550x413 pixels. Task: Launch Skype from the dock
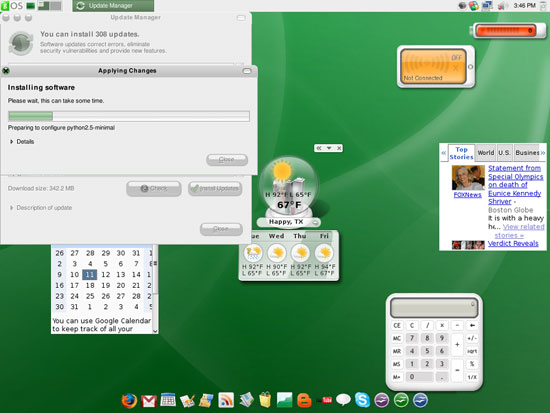362,400
